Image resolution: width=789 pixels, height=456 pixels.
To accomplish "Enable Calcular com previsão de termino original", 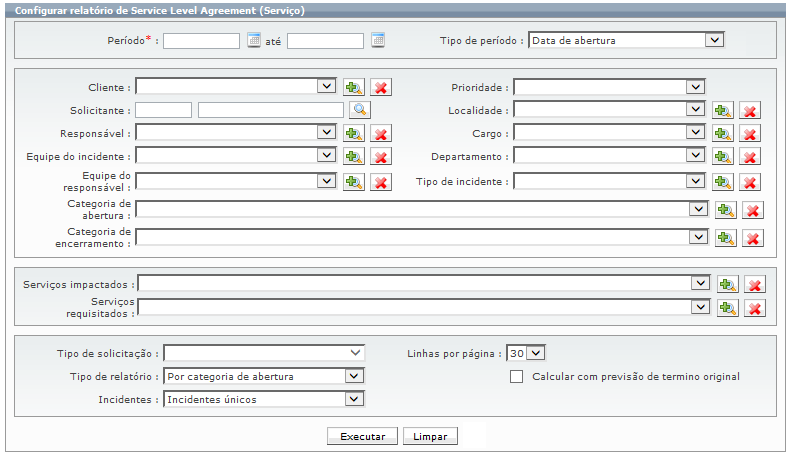I will coord(517,377).
